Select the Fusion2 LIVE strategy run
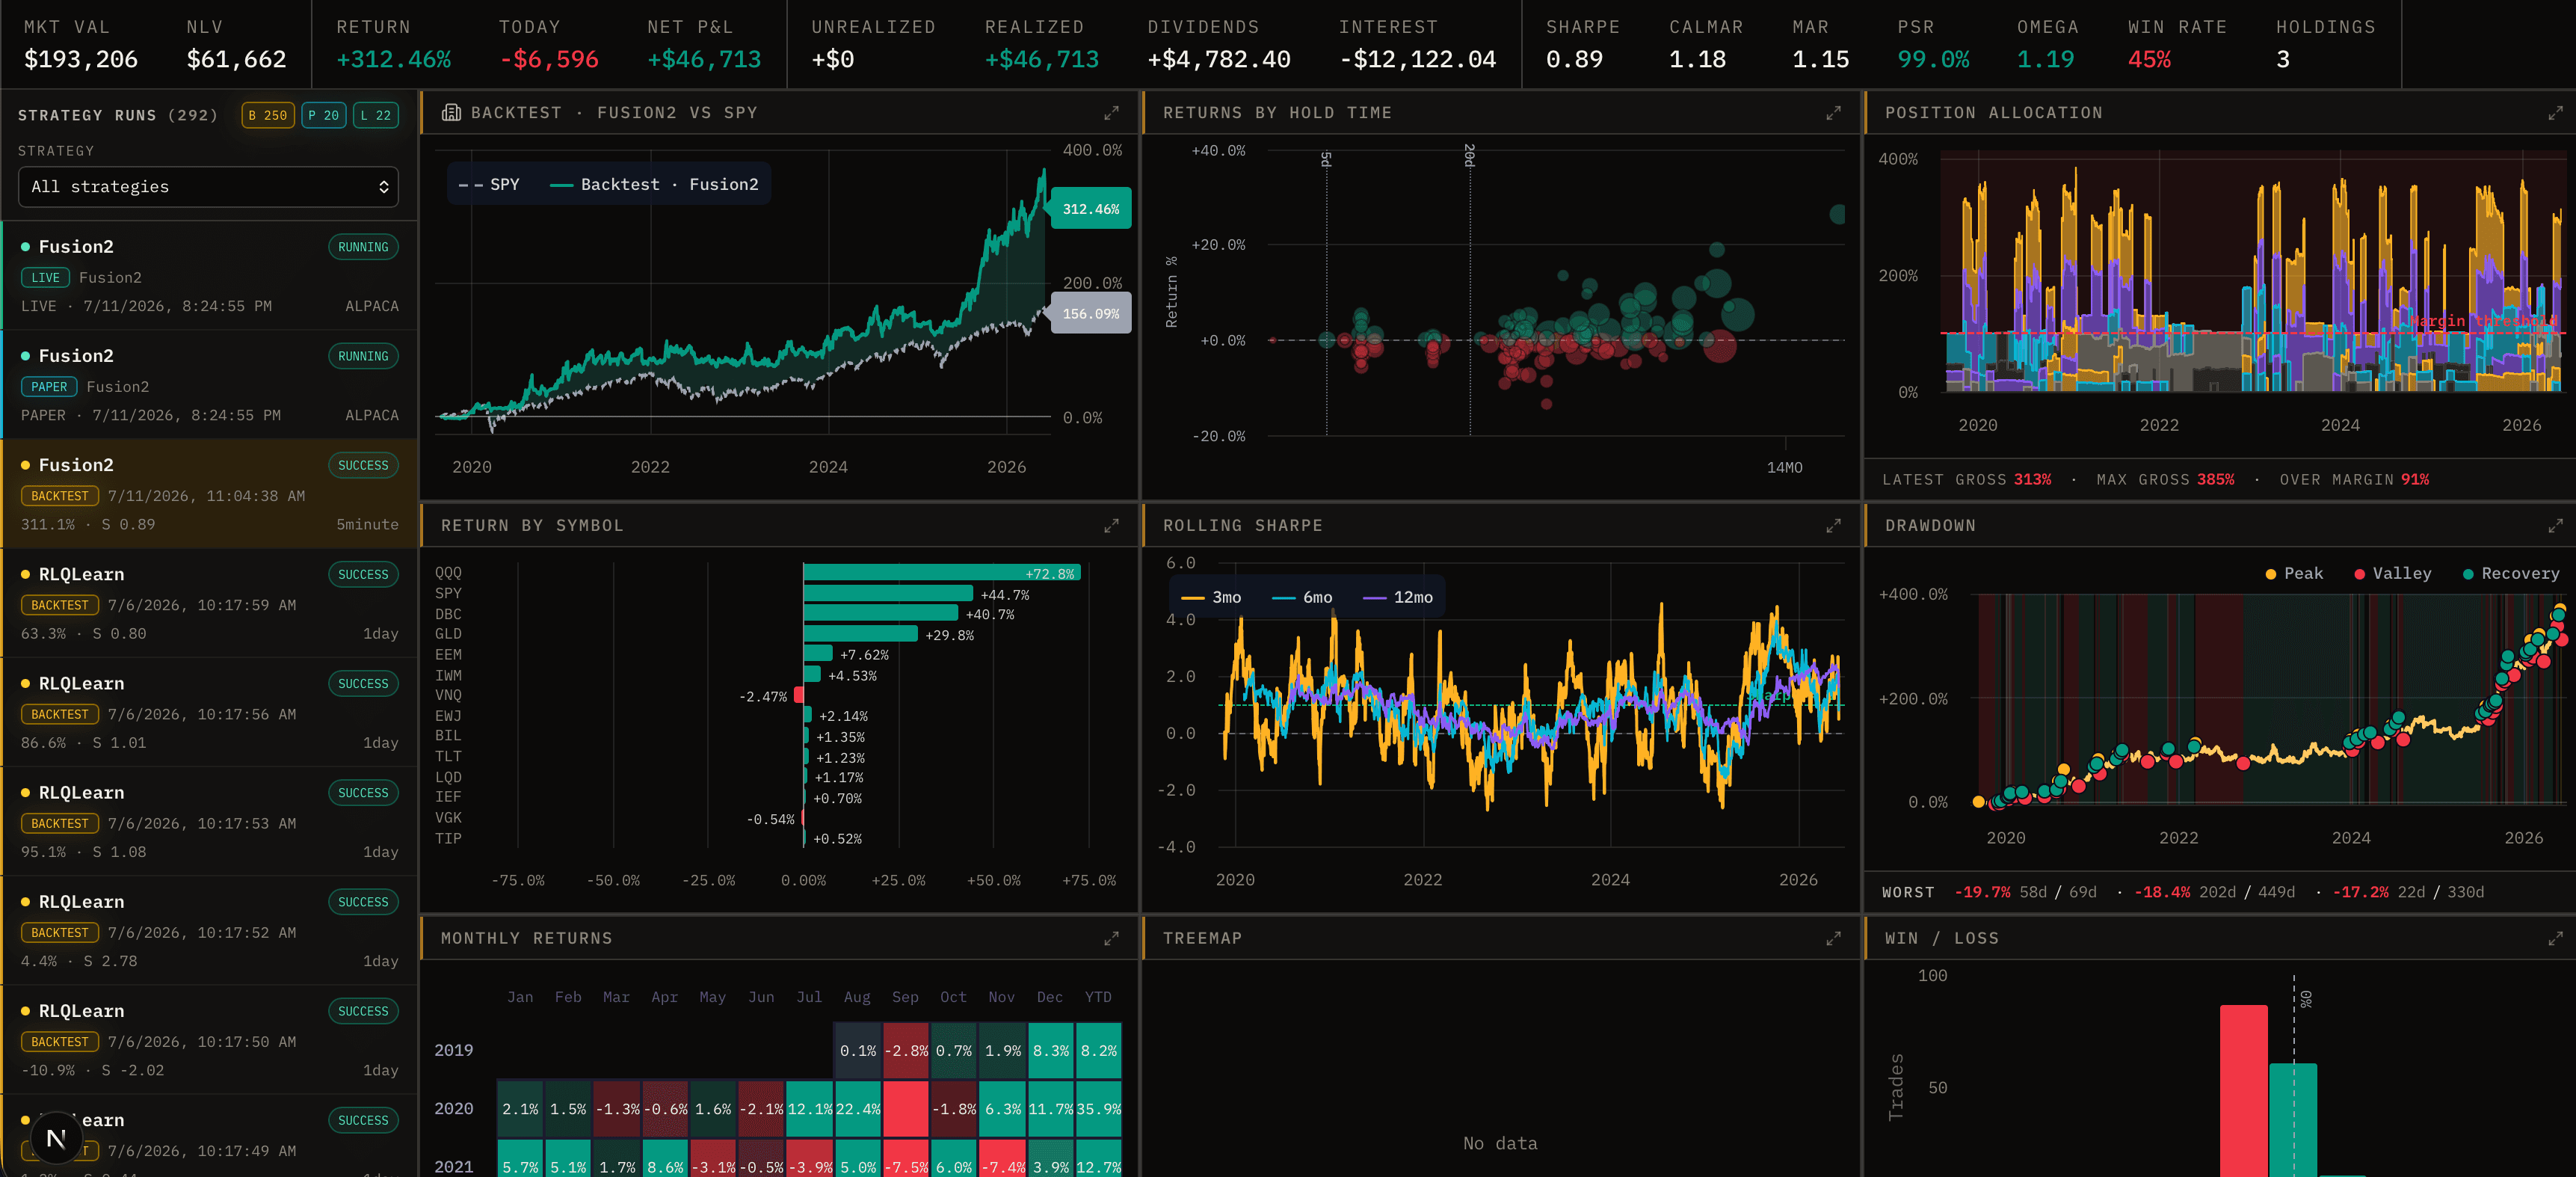2576x1177 pixels. pyautogui.click(x=209, y=276)
